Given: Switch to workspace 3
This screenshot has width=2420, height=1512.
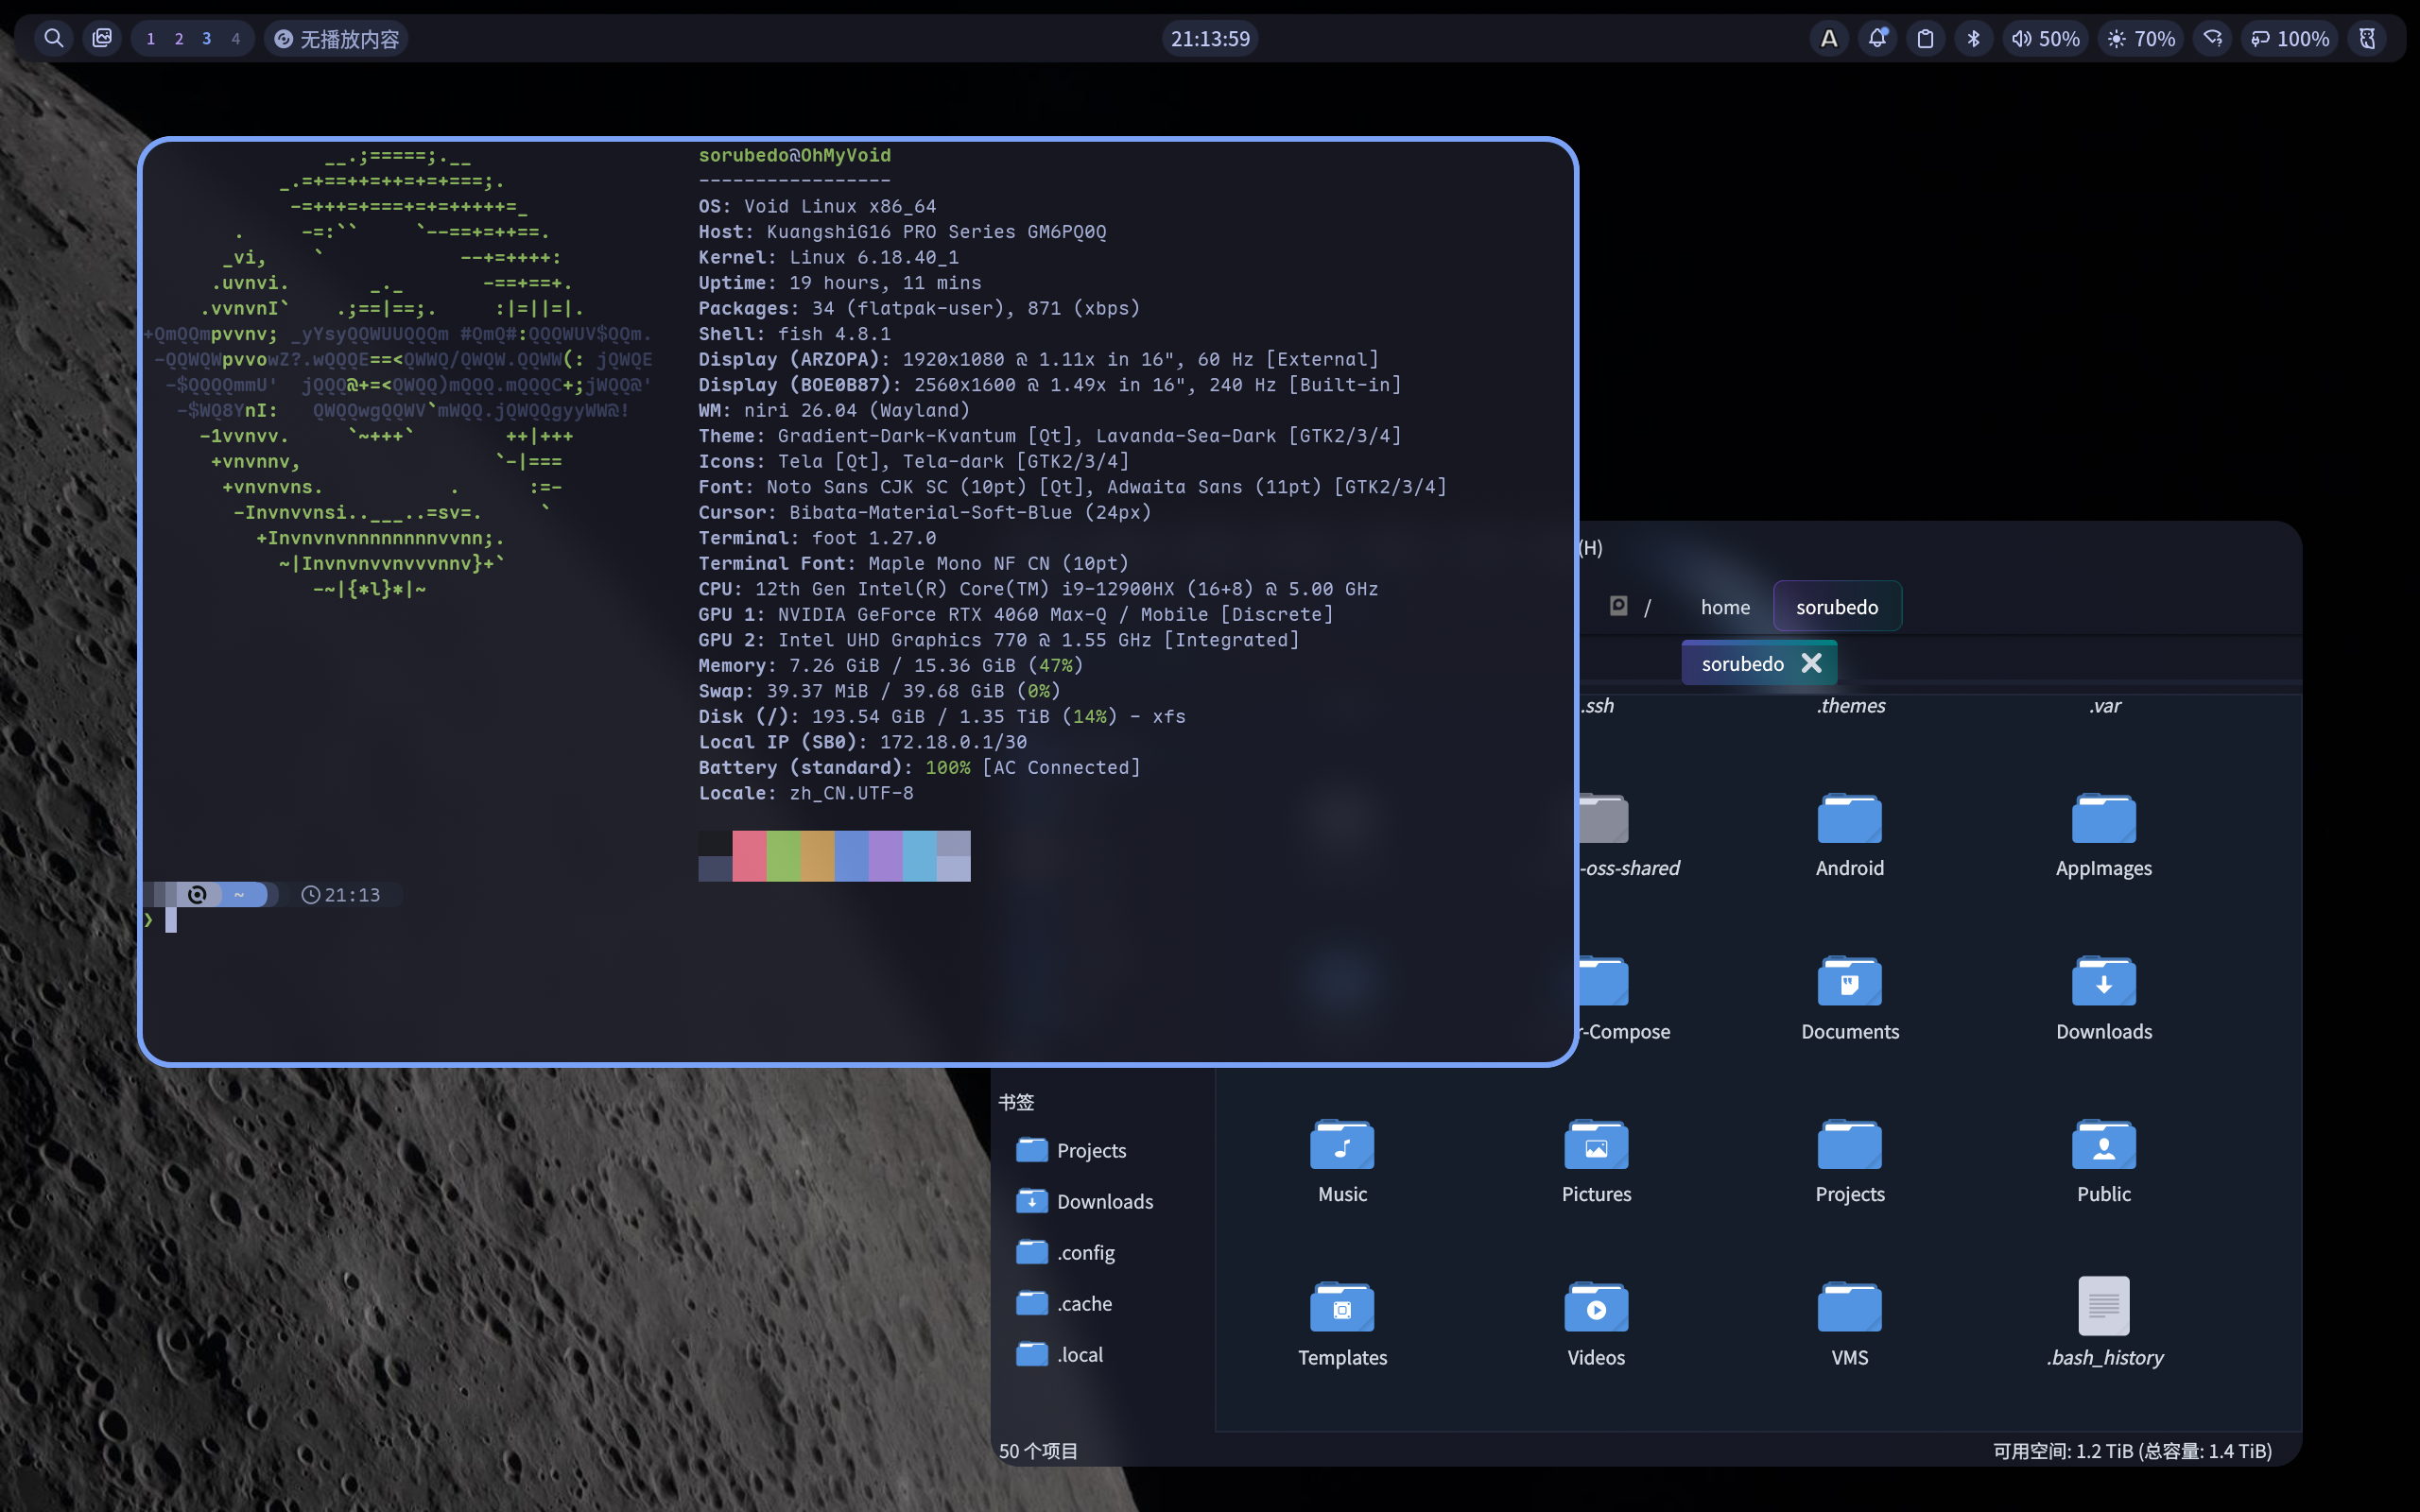Looking at the screenshot, I should click(x=207, y=39).
